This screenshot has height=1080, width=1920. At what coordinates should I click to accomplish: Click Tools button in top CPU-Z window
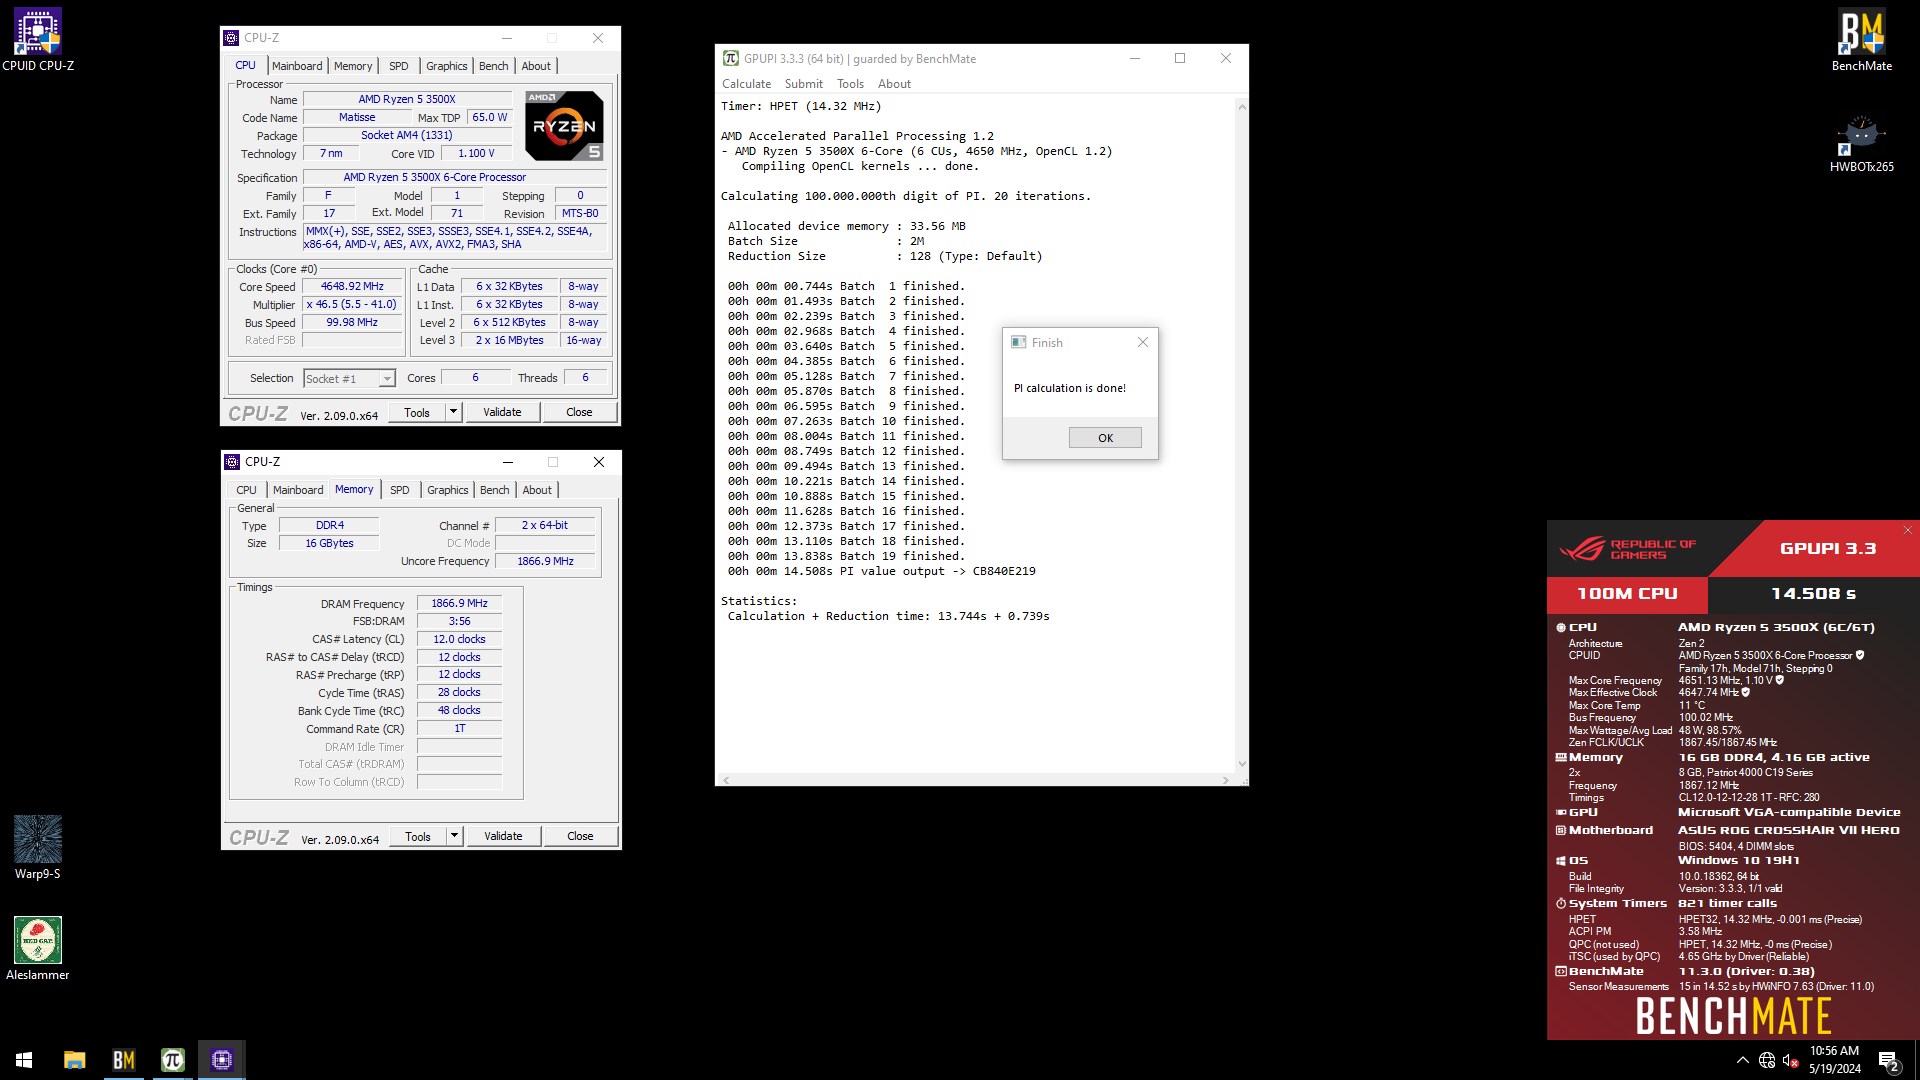416,412
